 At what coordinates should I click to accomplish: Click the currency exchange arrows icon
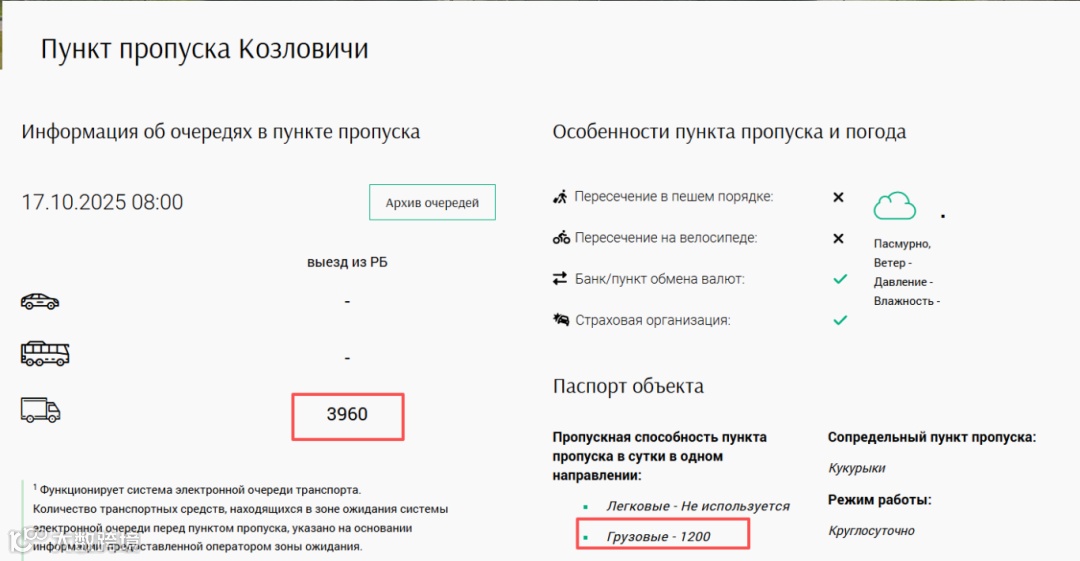[x=559, y=278]
